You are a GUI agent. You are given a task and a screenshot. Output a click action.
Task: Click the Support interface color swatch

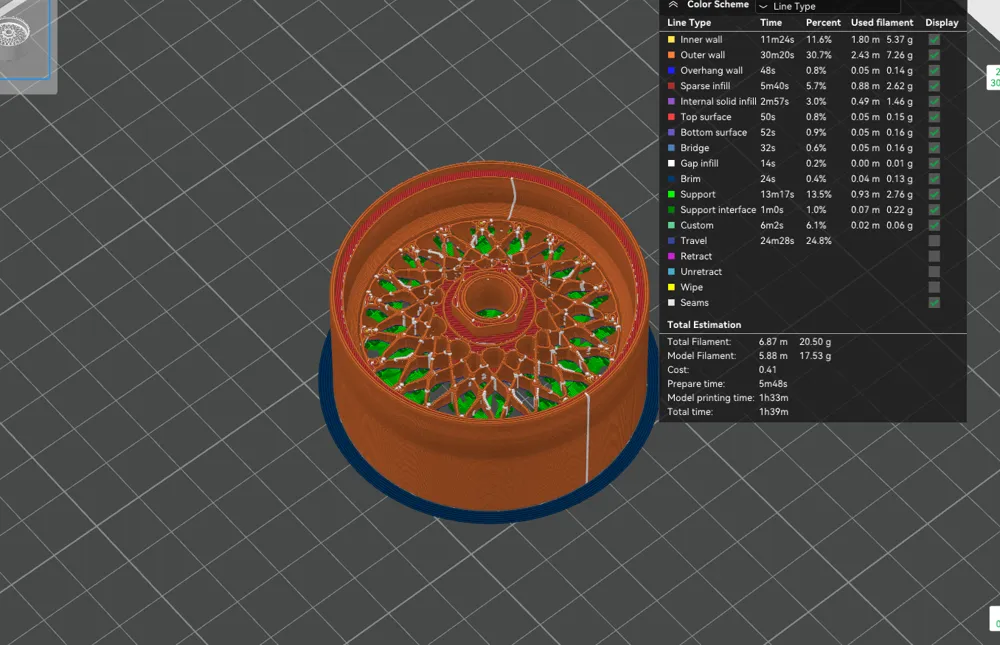point(671,209)
